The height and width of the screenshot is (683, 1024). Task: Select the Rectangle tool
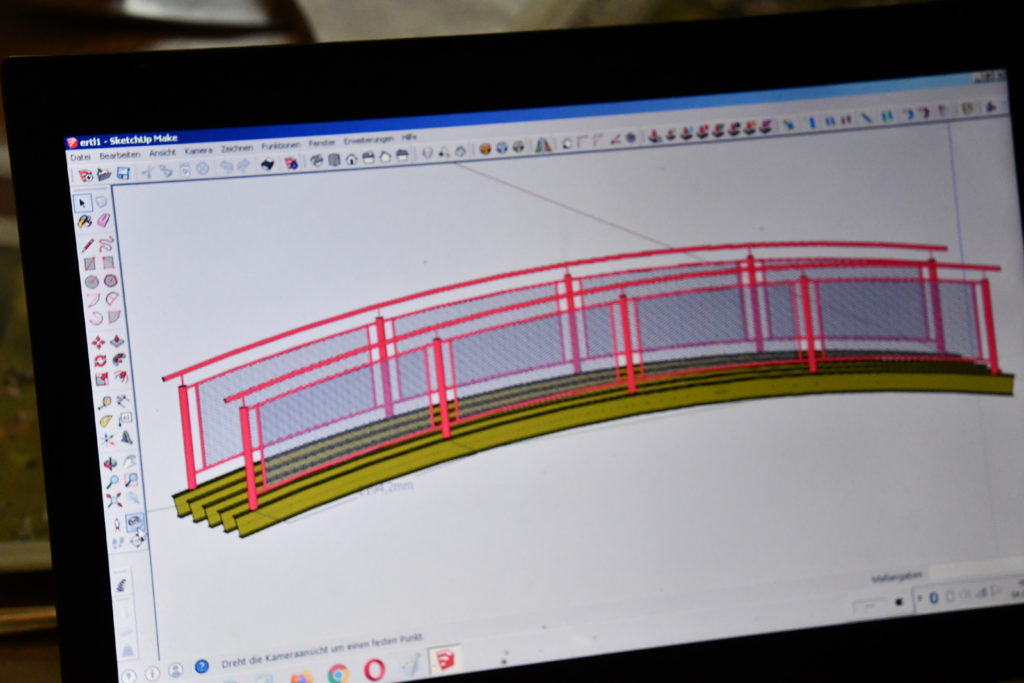point(89,264)
